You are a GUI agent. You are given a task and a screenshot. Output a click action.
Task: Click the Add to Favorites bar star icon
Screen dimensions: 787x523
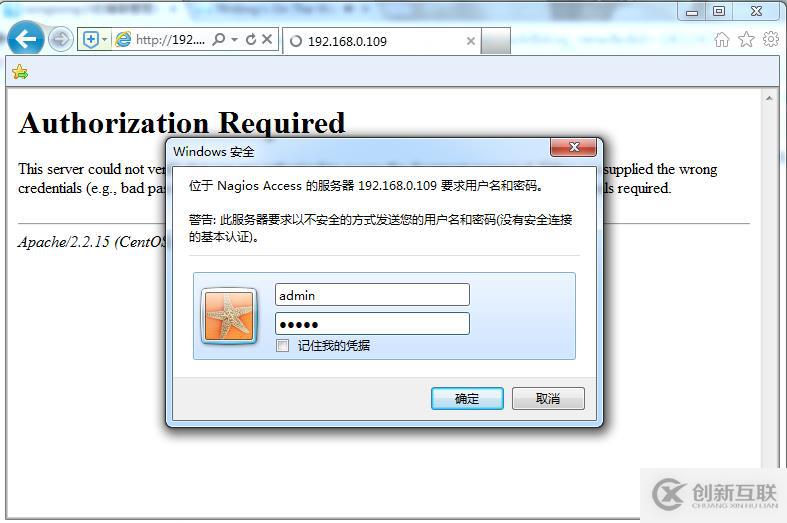click(x=20, y=72)
